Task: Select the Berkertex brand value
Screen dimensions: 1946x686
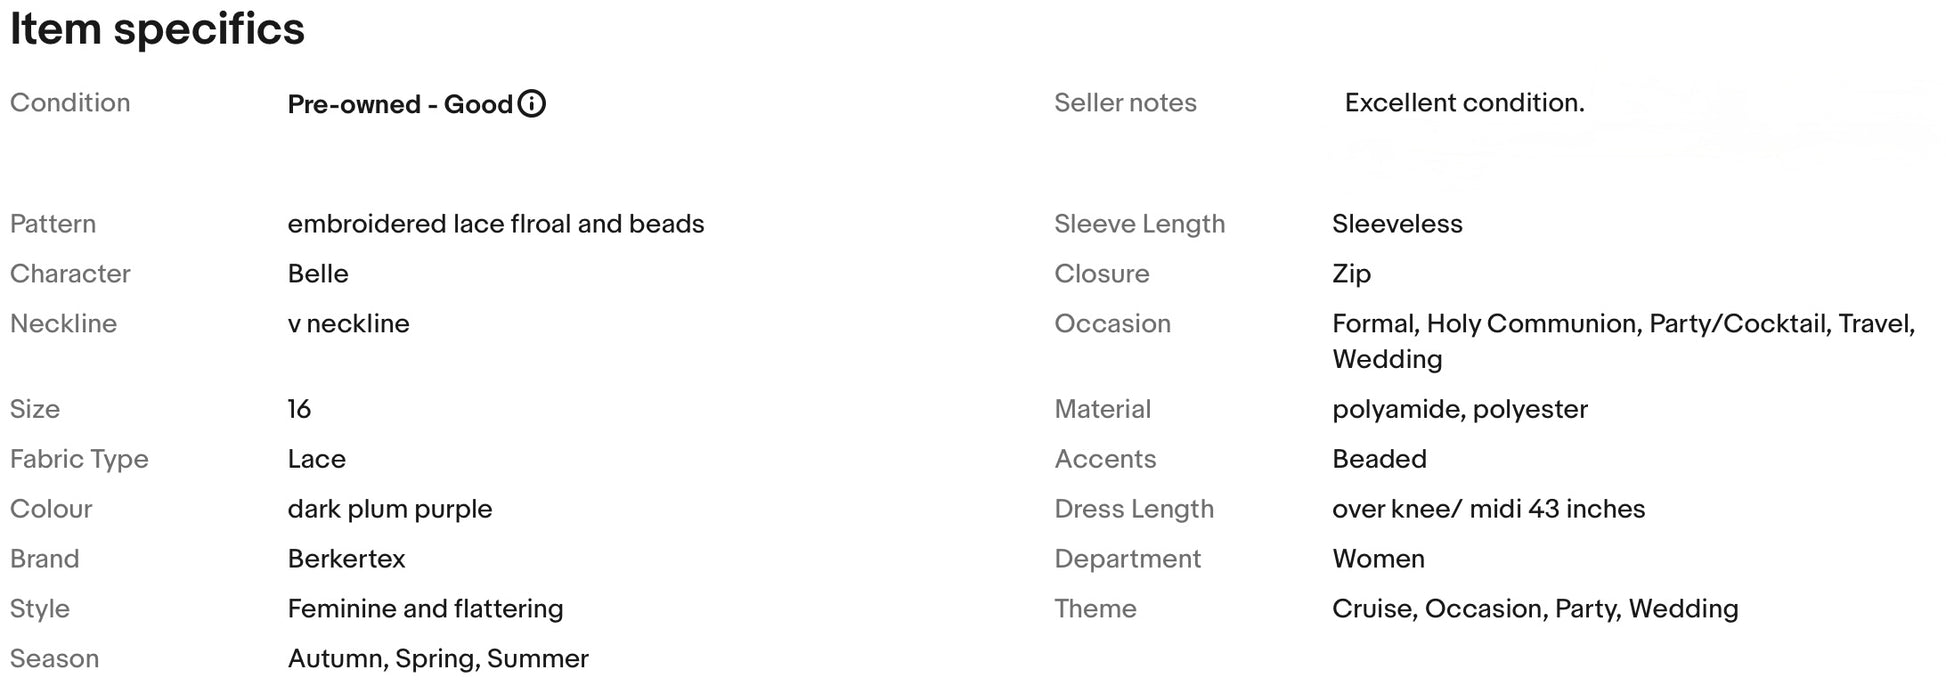Action: coord(346,559)
